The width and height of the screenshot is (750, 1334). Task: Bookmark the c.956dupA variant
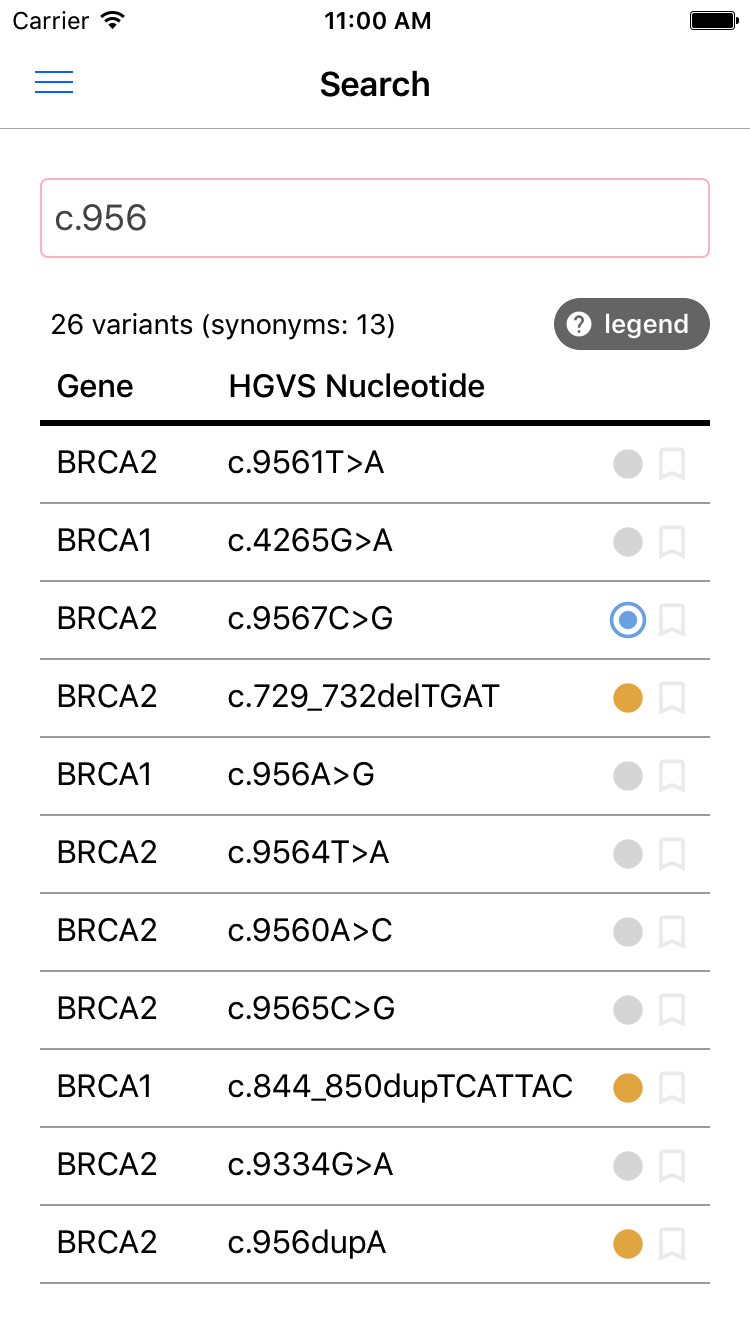tap(672, 1244)
